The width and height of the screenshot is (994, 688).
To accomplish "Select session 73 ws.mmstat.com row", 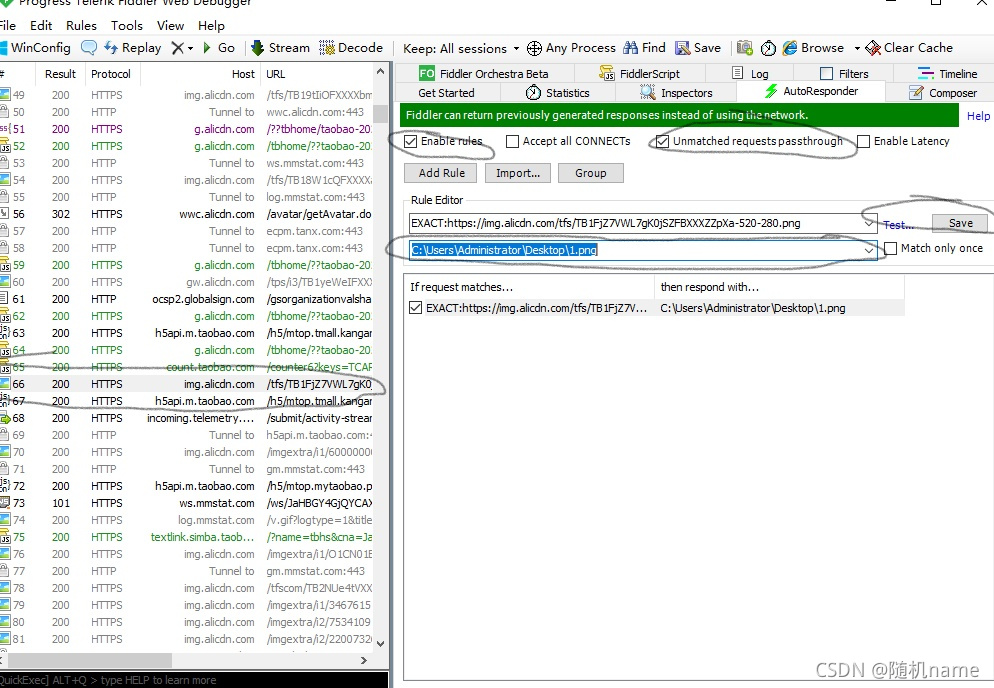I will tap(186, 503).
